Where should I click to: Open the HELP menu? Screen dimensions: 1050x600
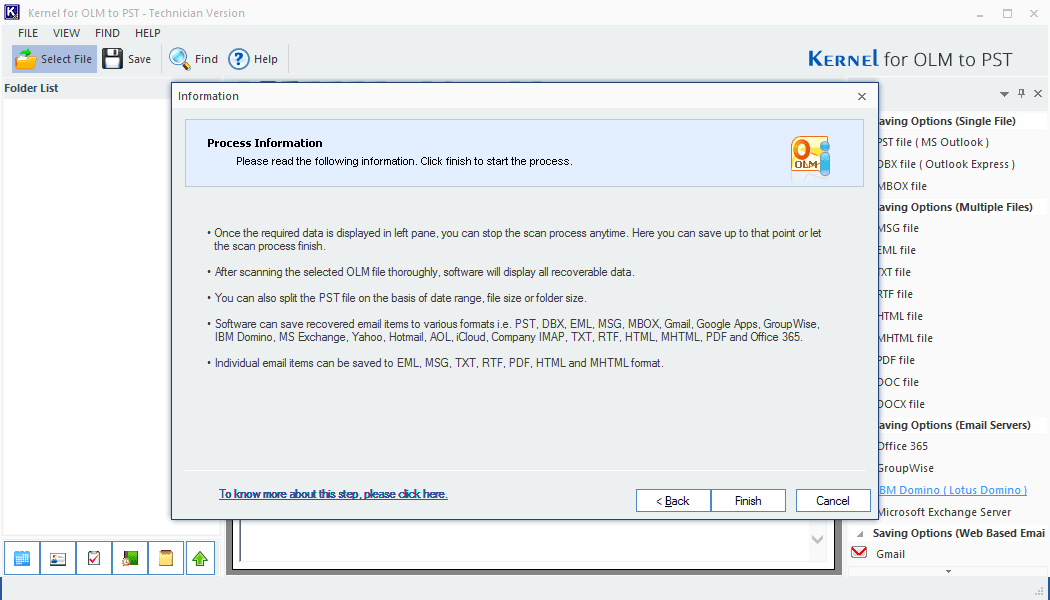click(147, 33)
